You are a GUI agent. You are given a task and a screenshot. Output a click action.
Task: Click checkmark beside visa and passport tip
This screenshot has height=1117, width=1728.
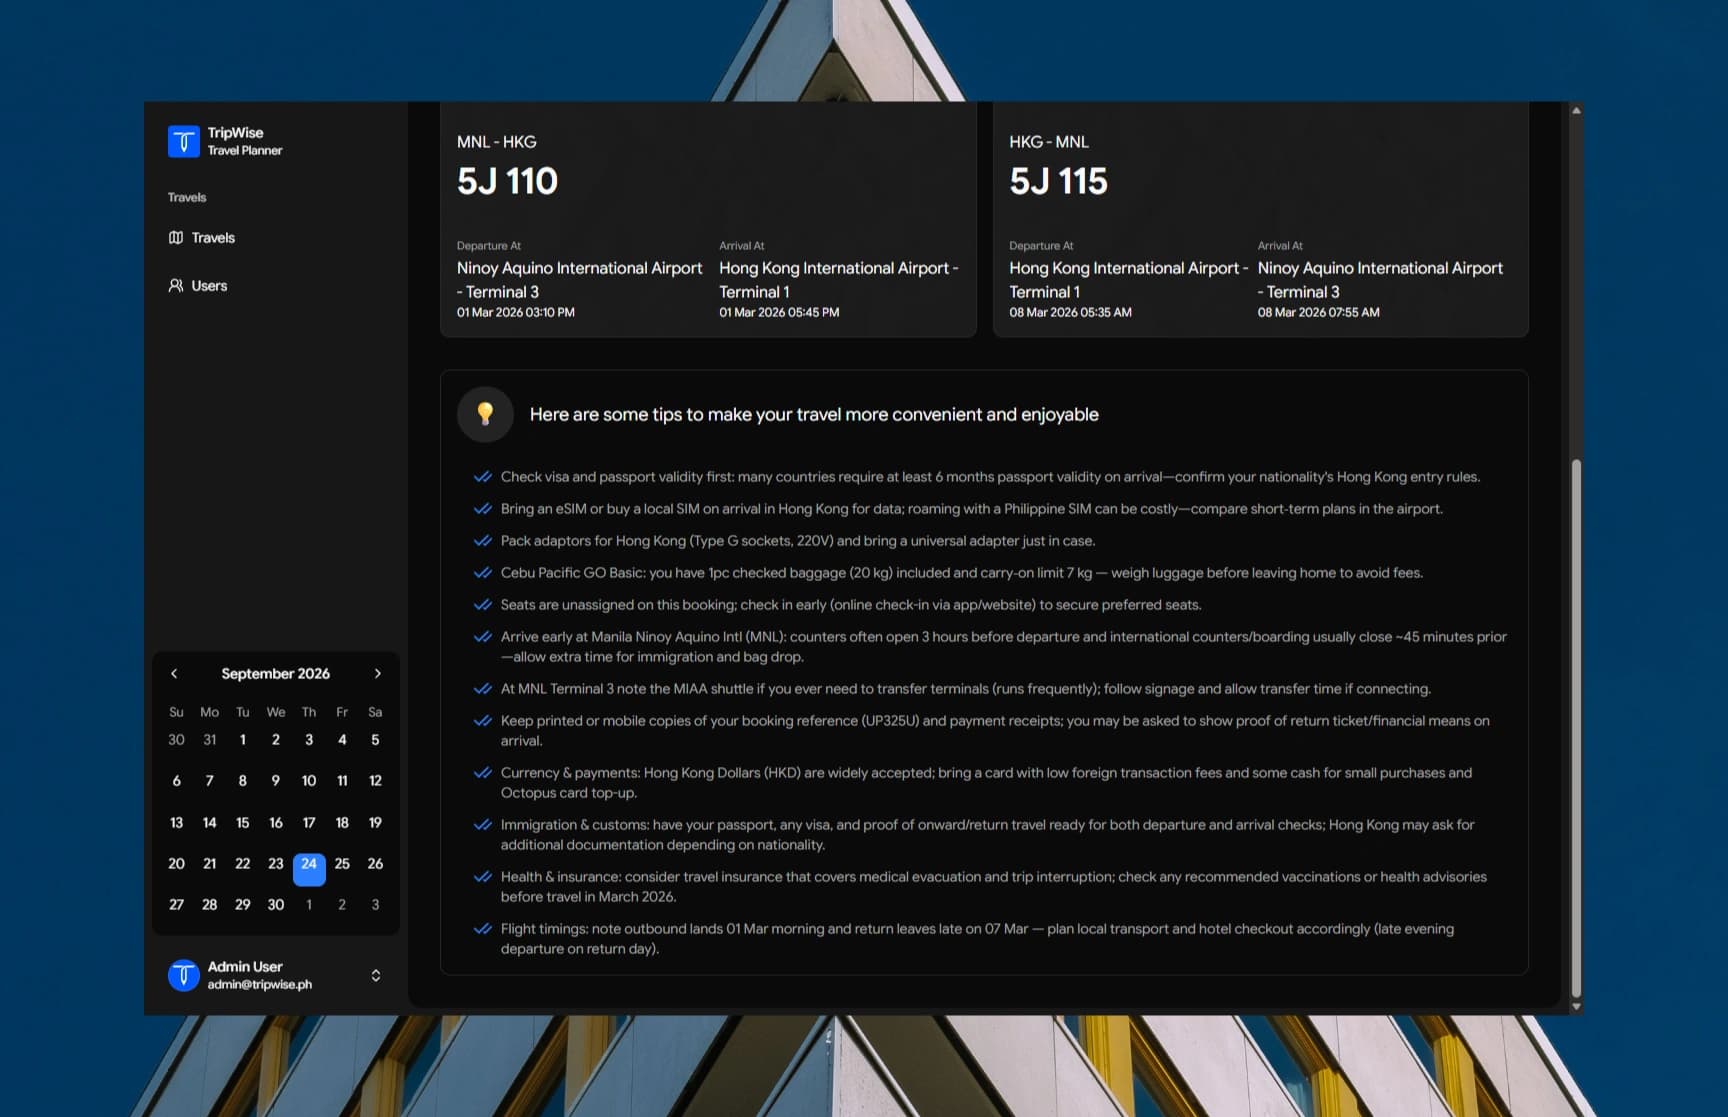pyautogui.click(x=482, y=477)
